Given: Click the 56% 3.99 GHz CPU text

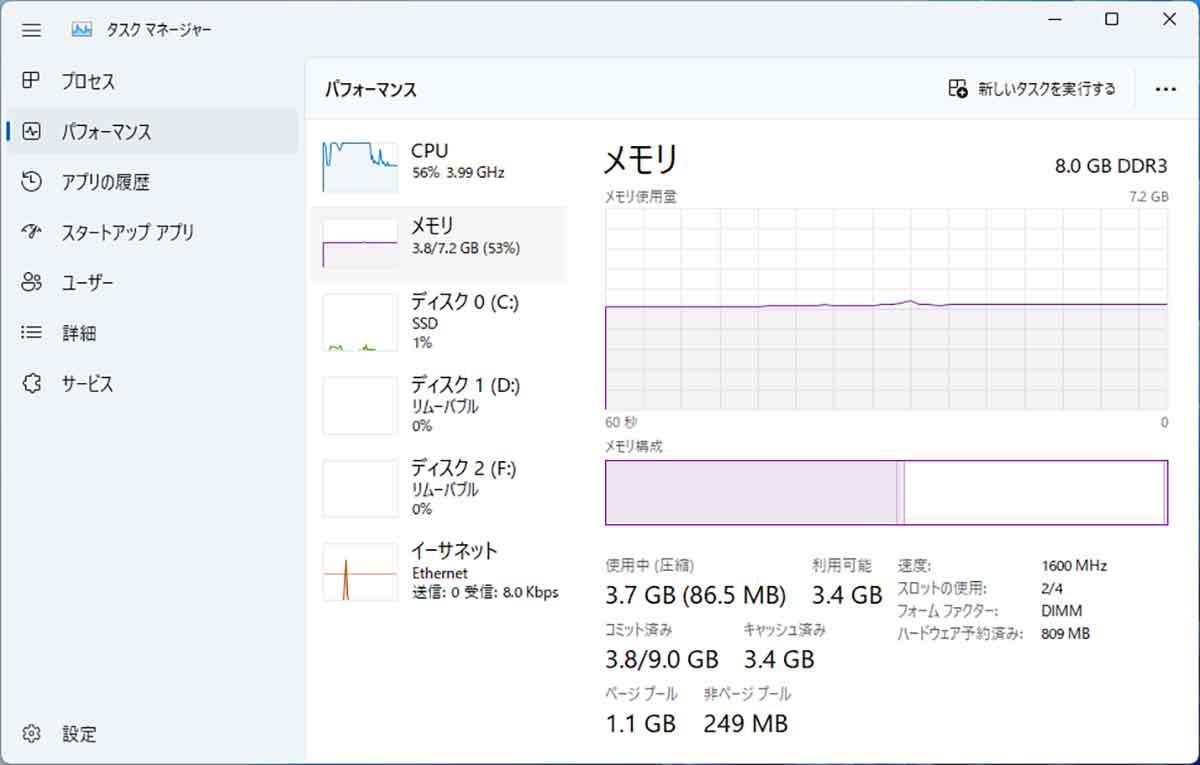Looking at the screenshot, I should pos(458,172).
